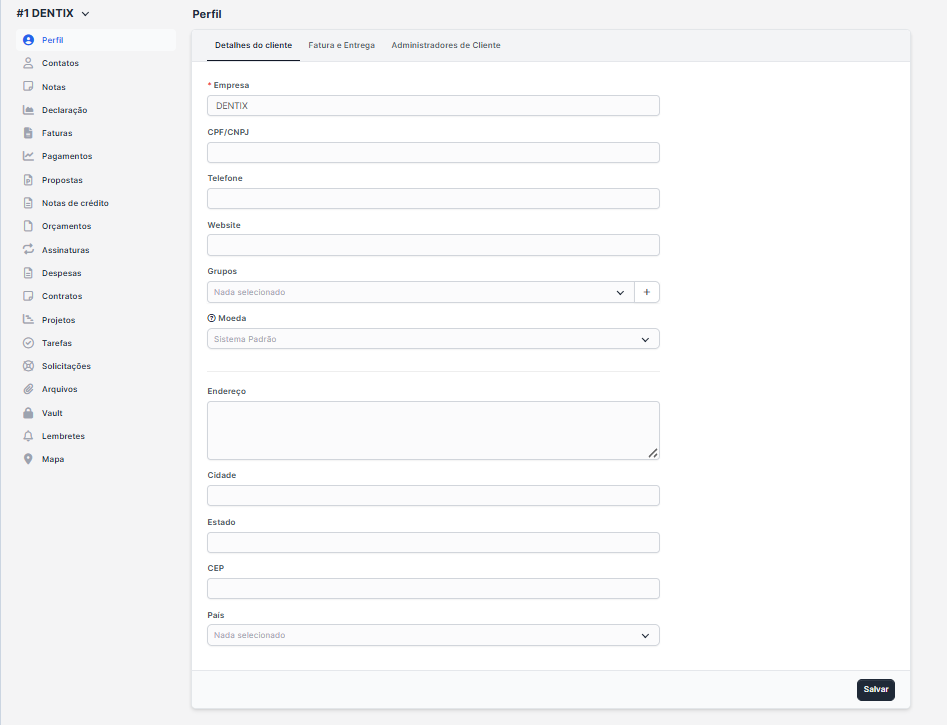Click the Faturas document icon
947x725 pixels.
28,133
